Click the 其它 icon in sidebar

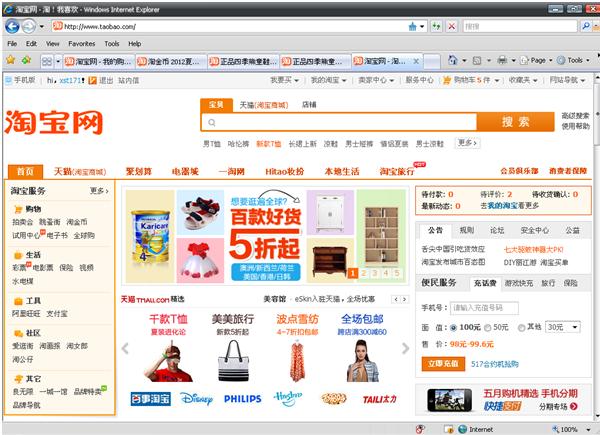click(18, 379)
